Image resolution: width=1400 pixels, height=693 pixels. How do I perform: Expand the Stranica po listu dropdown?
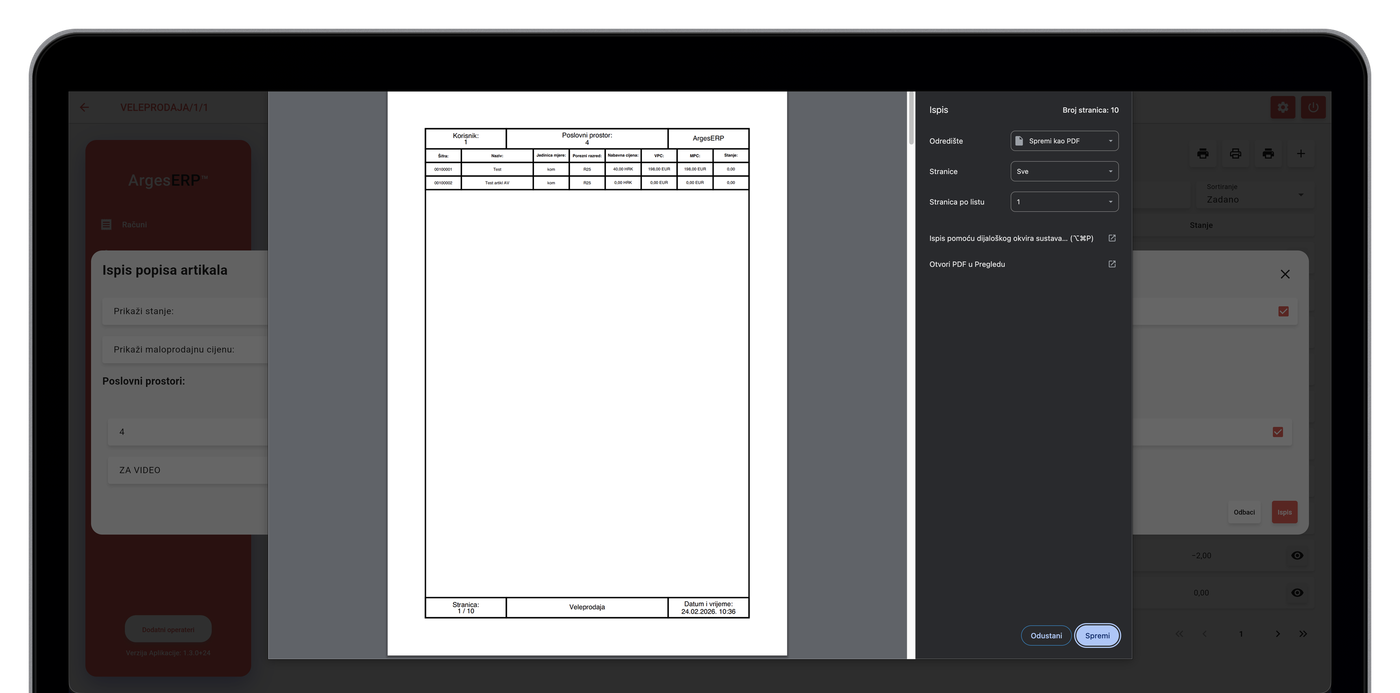(x=1064, y=202)
